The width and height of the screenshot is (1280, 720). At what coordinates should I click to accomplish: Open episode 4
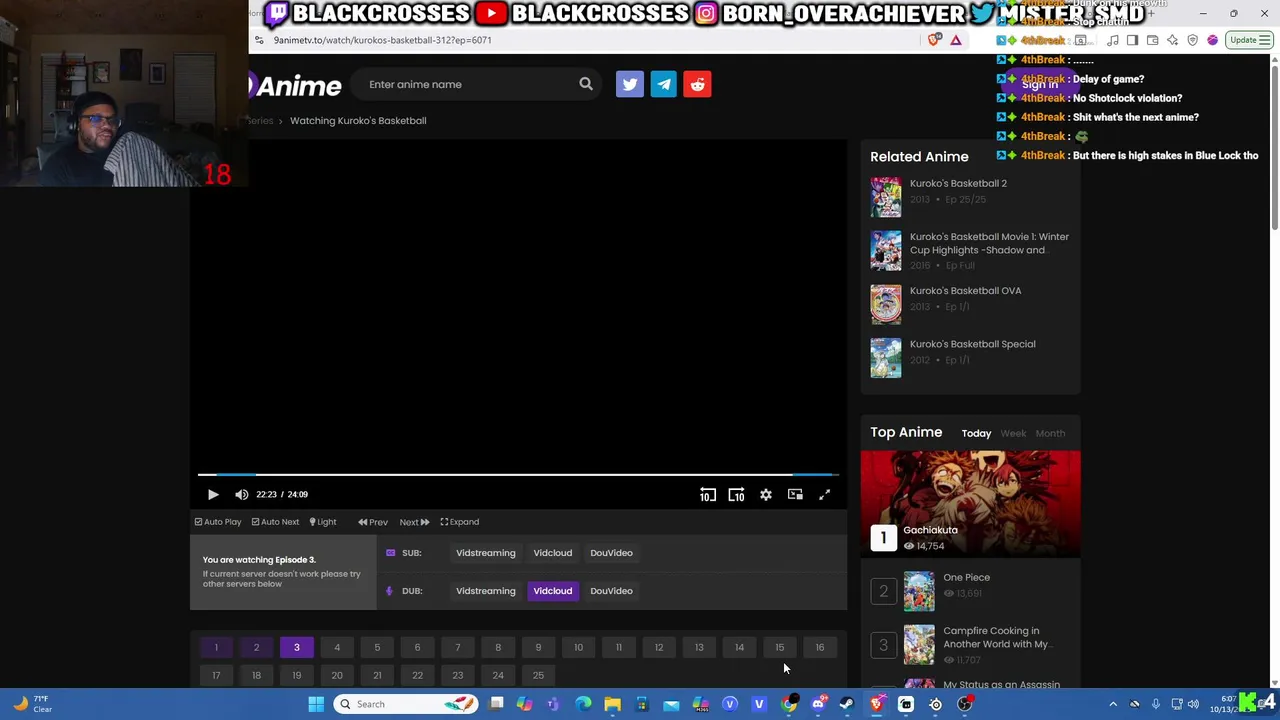(337, 647)
